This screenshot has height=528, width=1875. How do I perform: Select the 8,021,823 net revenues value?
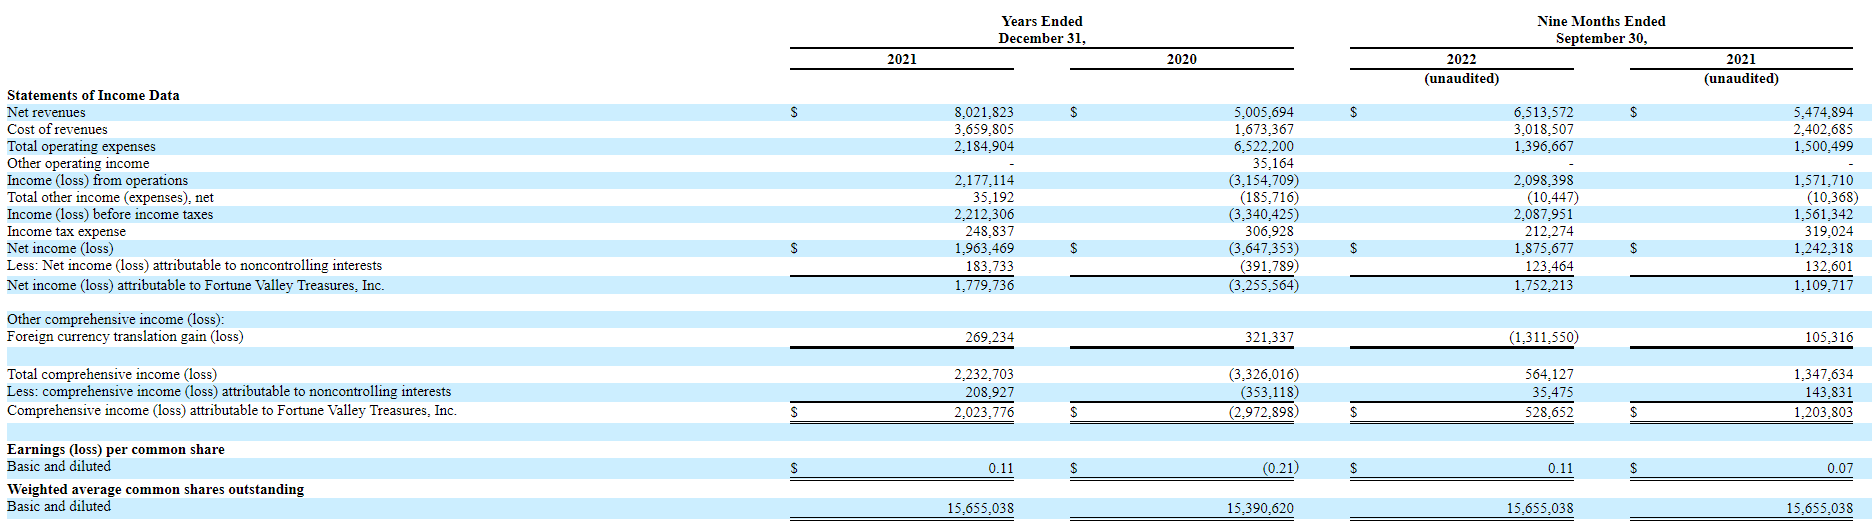(x=983, y=113)
